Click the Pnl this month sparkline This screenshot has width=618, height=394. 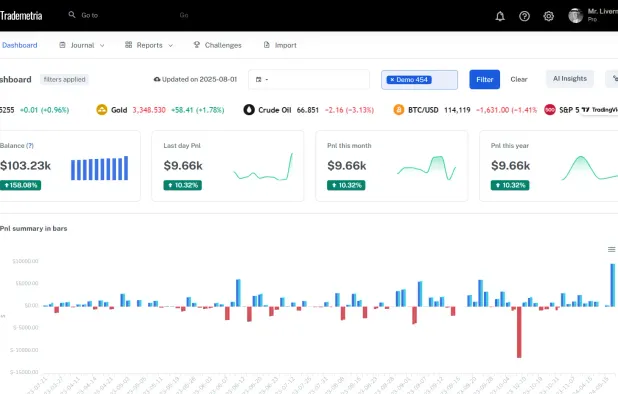click(426, 168)
